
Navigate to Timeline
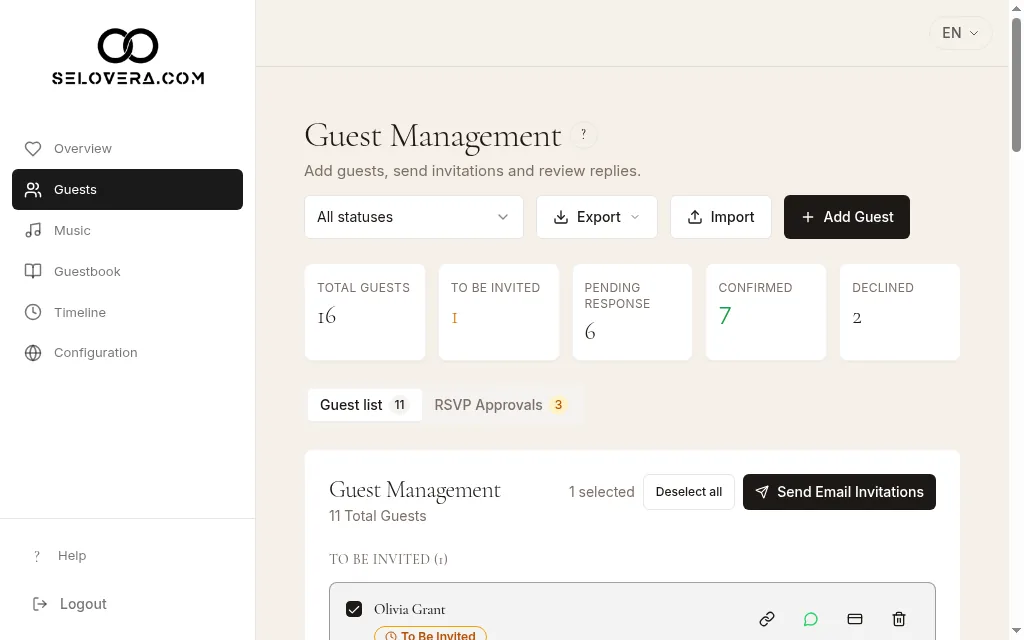click(x=127, y=312)
